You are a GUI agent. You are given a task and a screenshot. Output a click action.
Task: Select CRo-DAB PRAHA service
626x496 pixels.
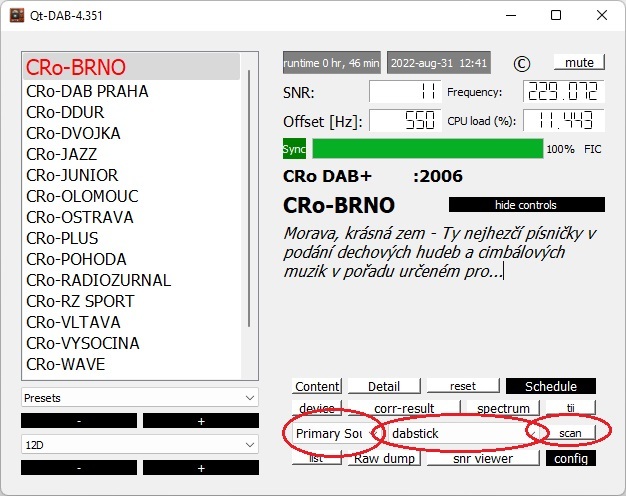pos(132,91)
